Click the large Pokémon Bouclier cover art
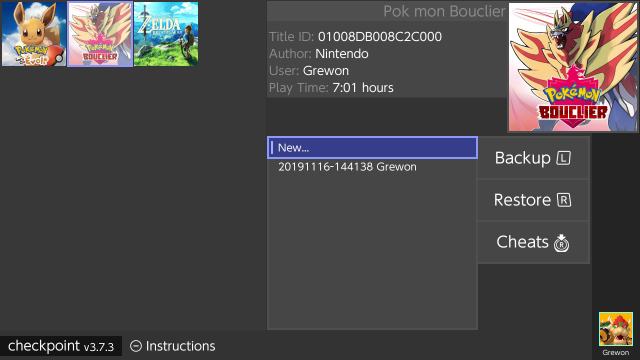Image resolution: width=640 pixels, height=360 pixels. [x=573, y=67]
